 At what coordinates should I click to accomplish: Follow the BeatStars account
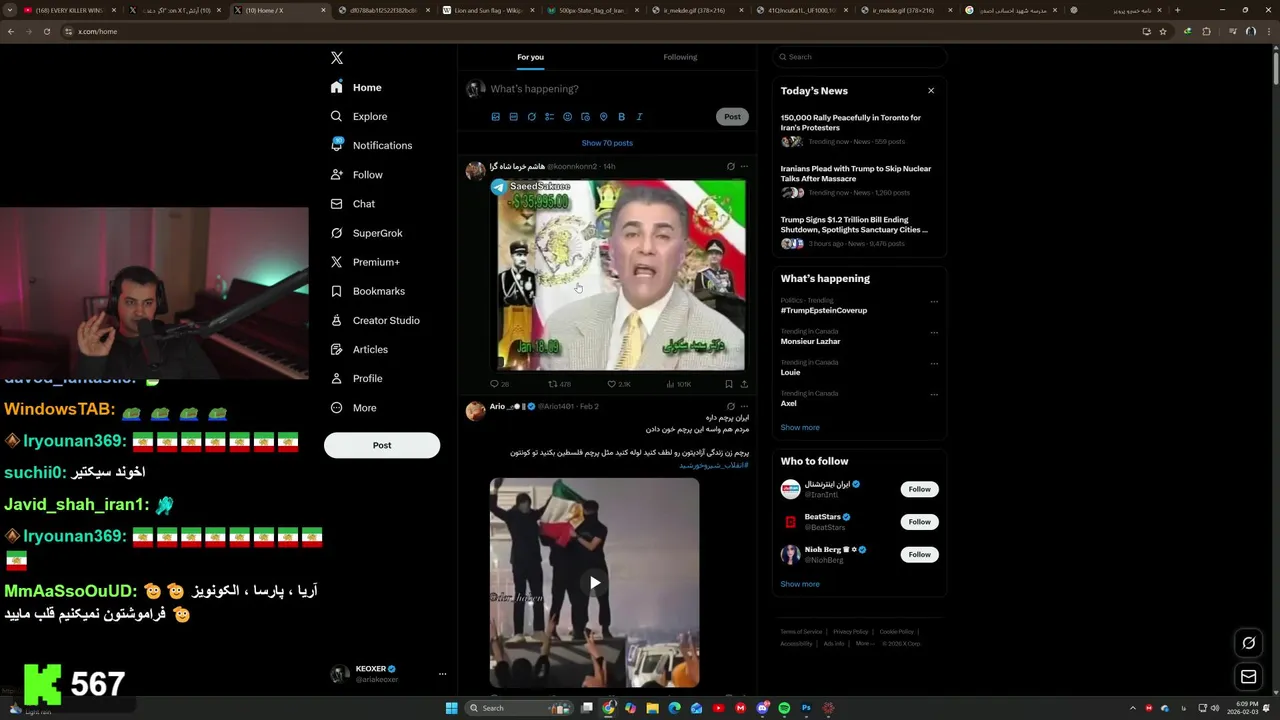[919, 522]
